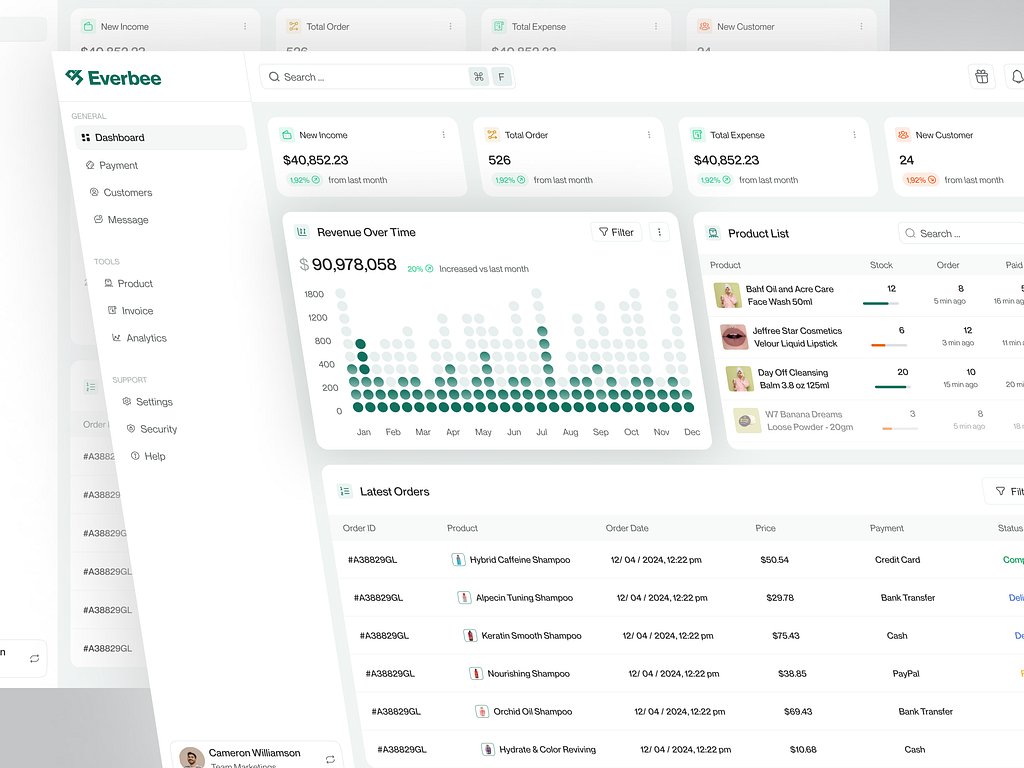
Task: Click the Orchid Oil Shampoo product icon
Action: 482,711
